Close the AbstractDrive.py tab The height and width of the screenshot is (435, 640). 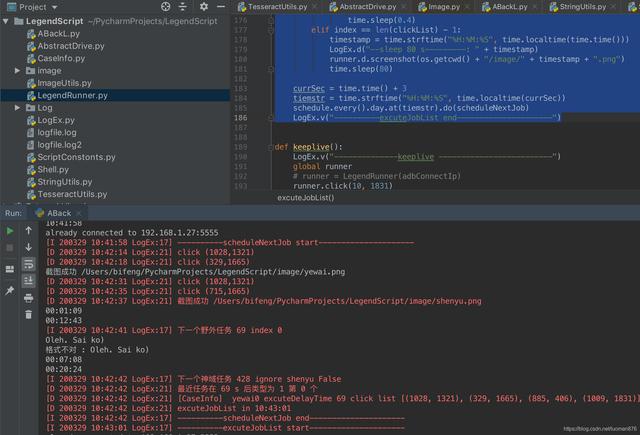[x=404, y=7]
